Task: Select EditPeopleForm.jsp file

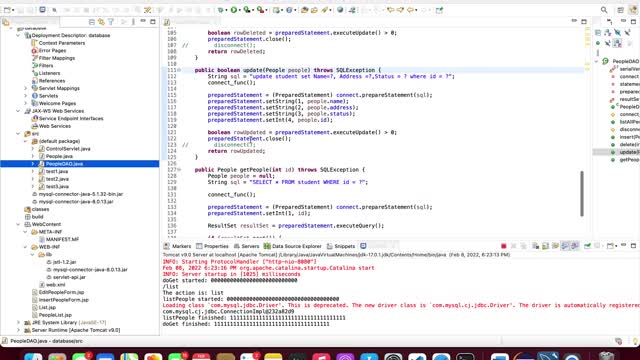Action: [61, 292]
